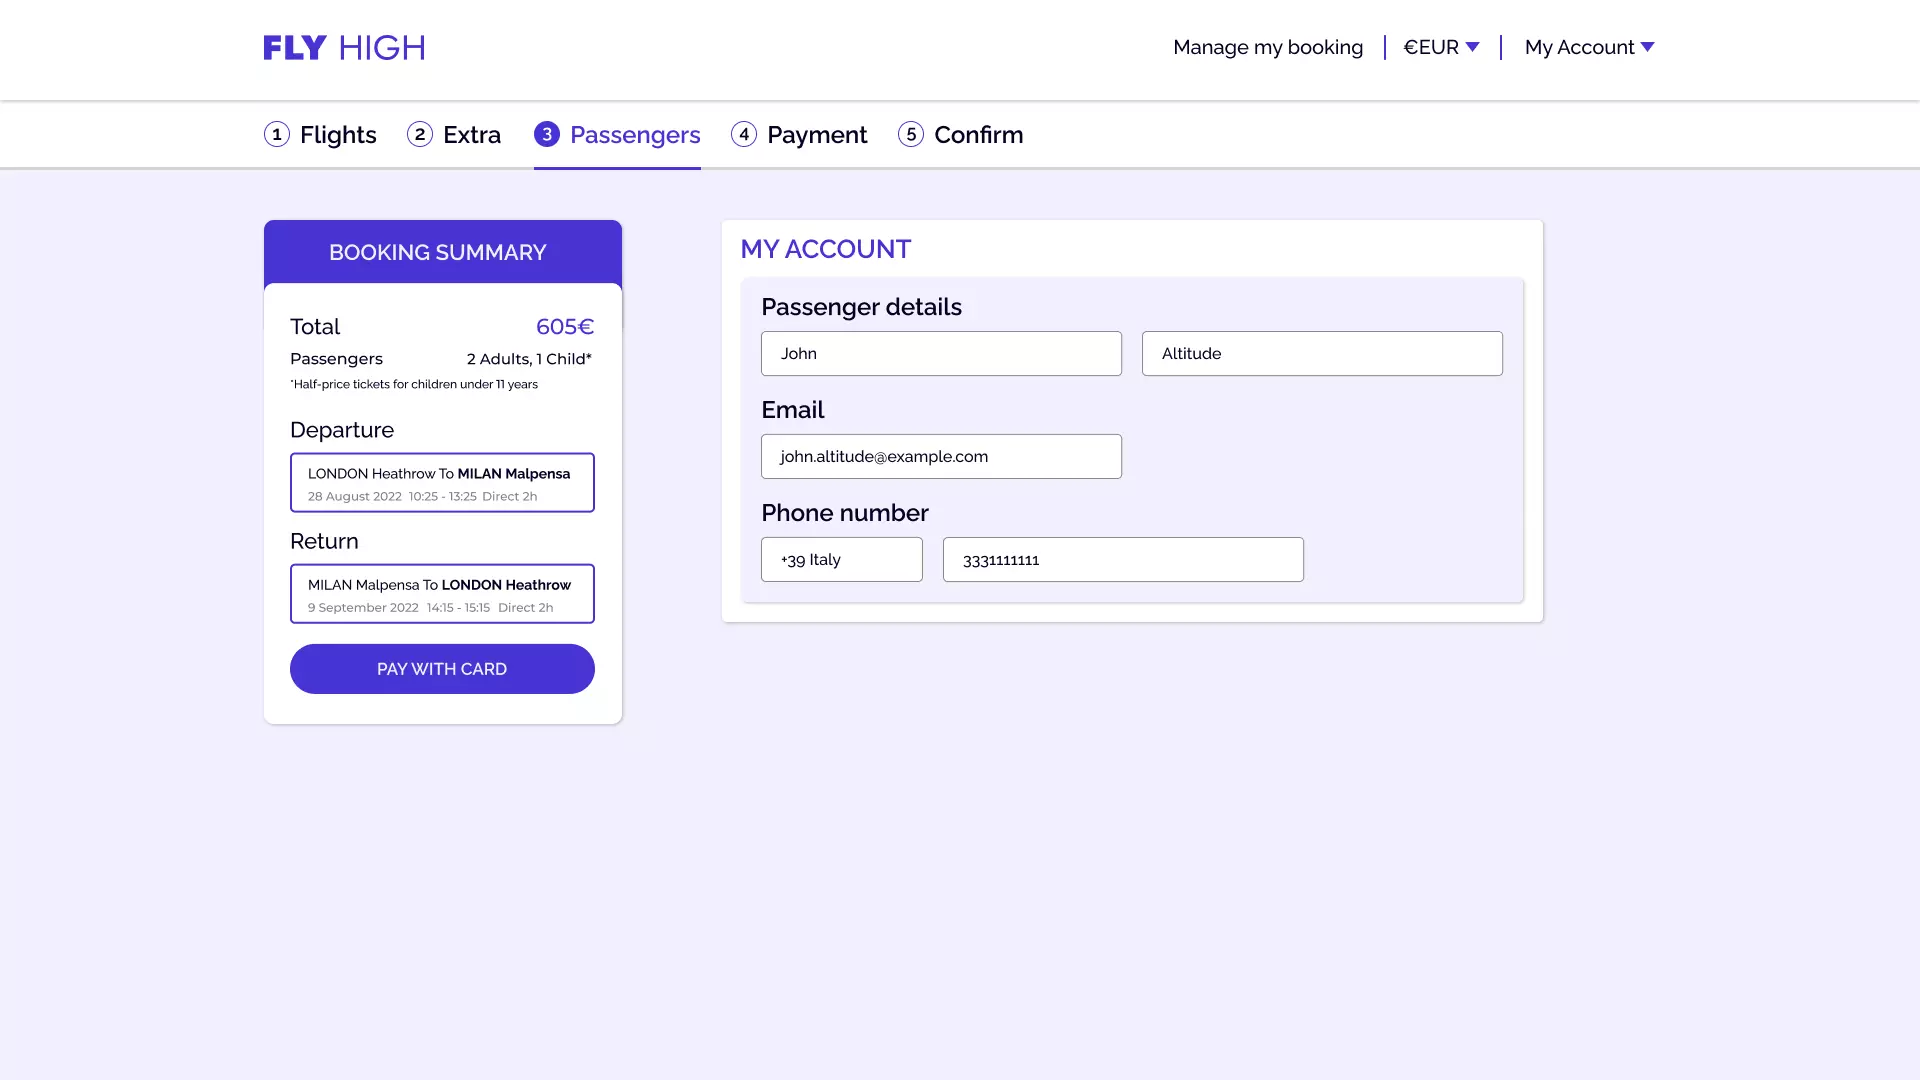Click the step 1 circle icon
Viewport: 1920px width, 1080px height.
click(x=277, y=134)
